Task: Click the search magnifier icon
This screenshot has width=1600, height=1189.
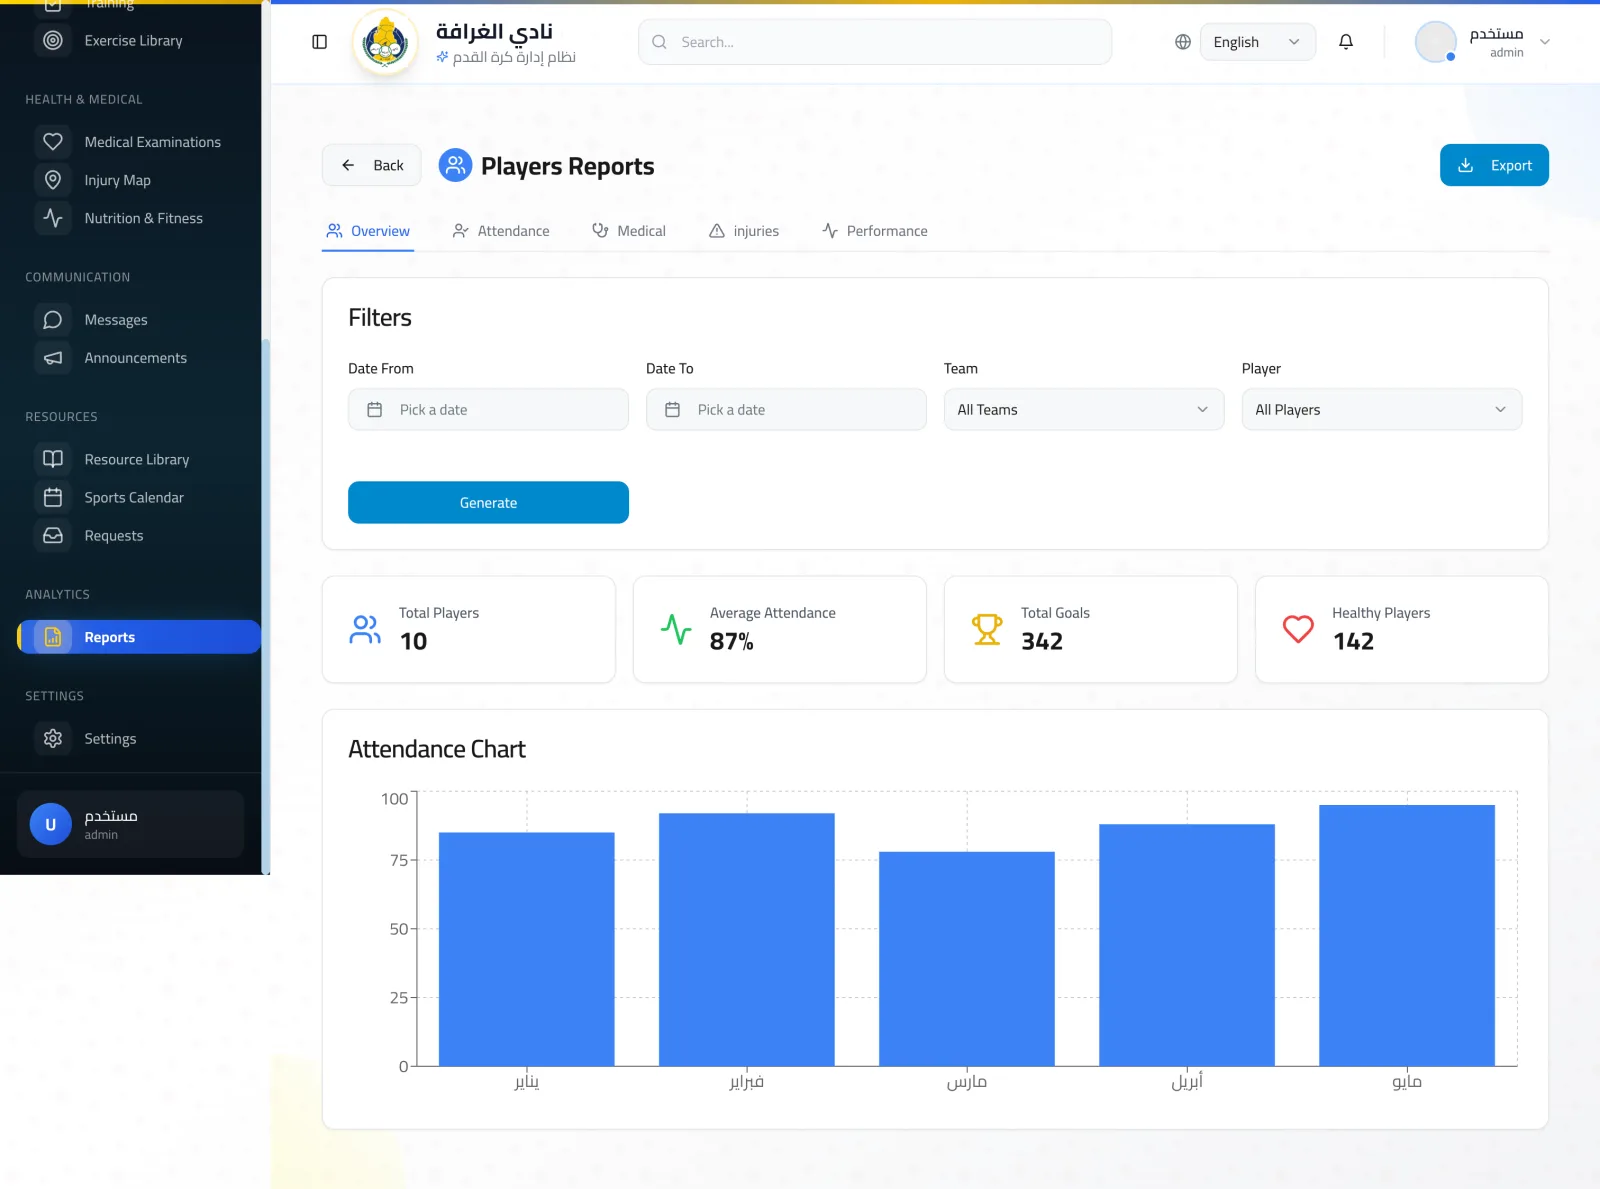Action: (659, 42)
